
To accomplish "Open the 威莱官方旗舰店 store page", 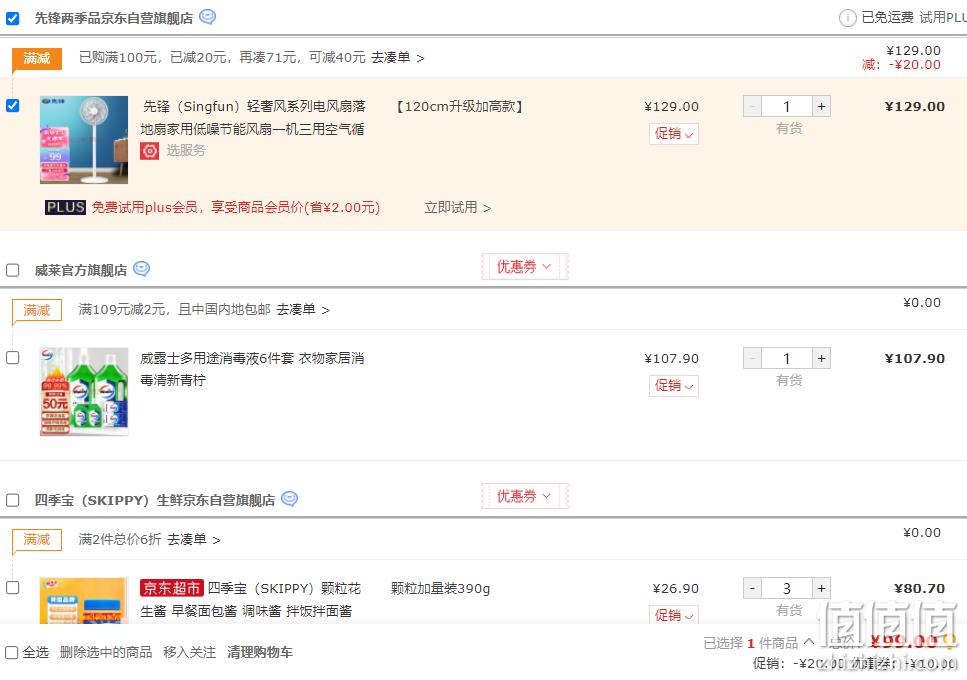I will point(81,270).
